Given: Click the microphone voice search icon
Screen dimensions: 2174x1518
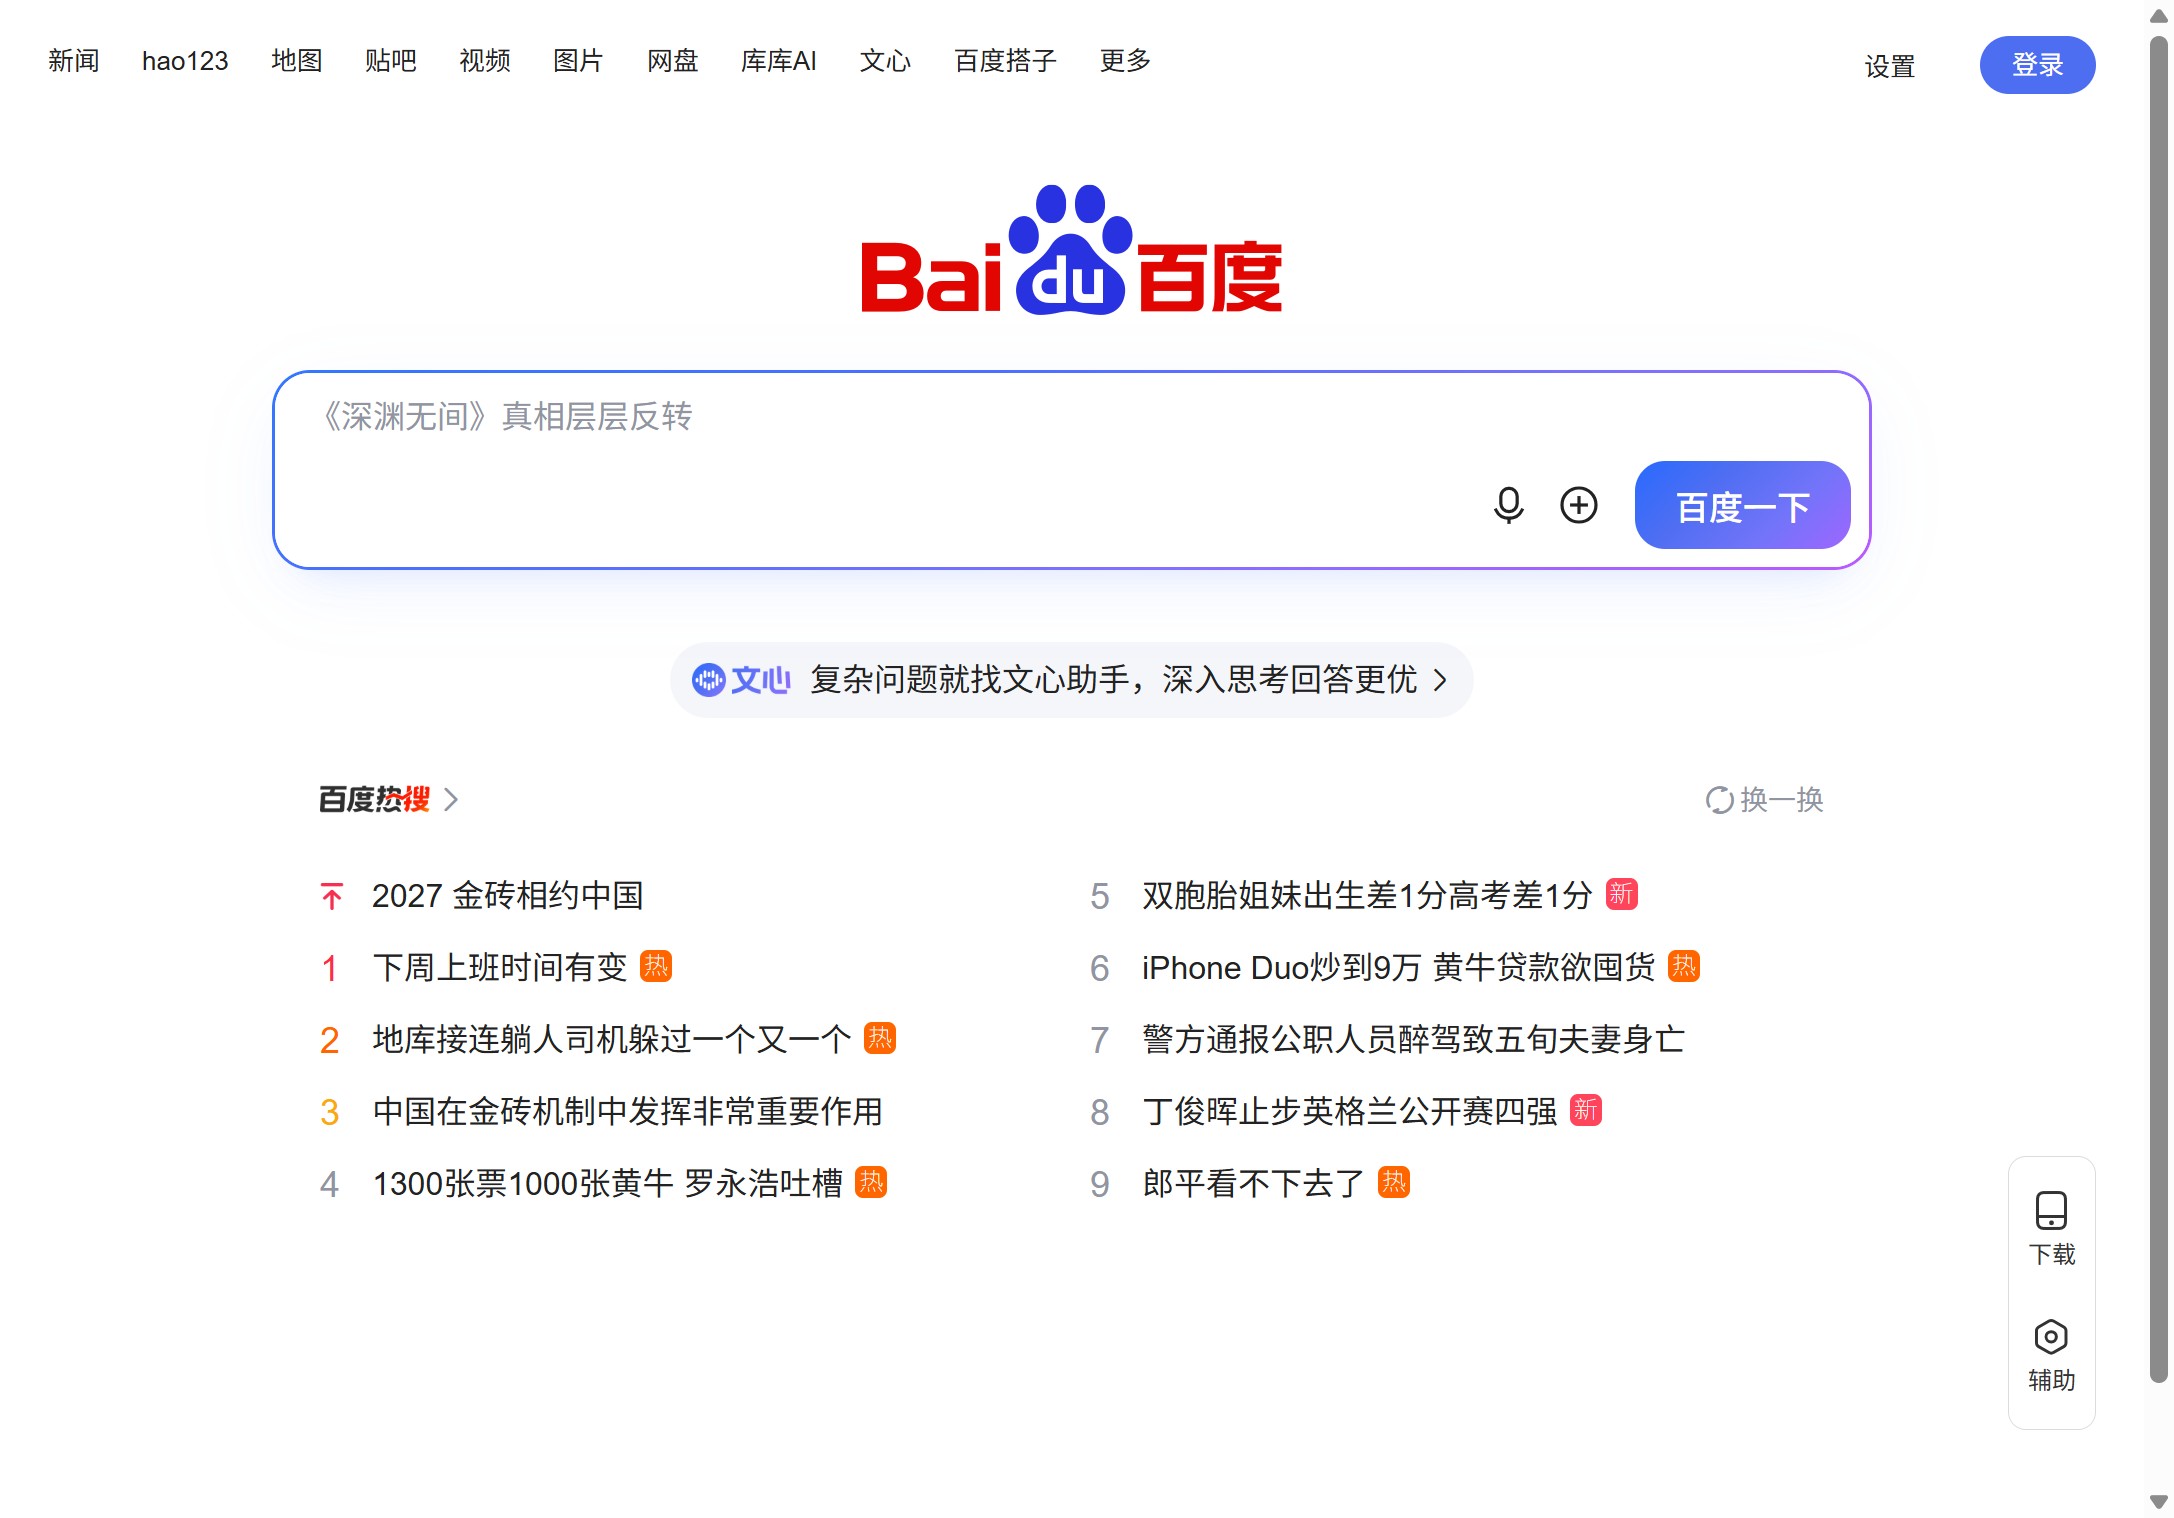Looking at the screenshot, I should pyautogui.click(x=1508, y=505).
